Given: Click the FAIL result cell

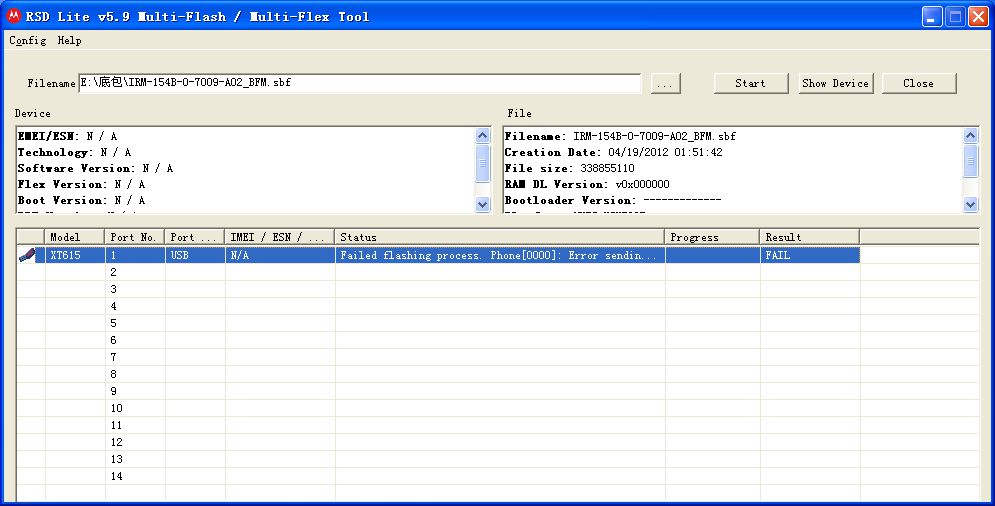Looking at the screenshot, I should click(x=810, y=255).
